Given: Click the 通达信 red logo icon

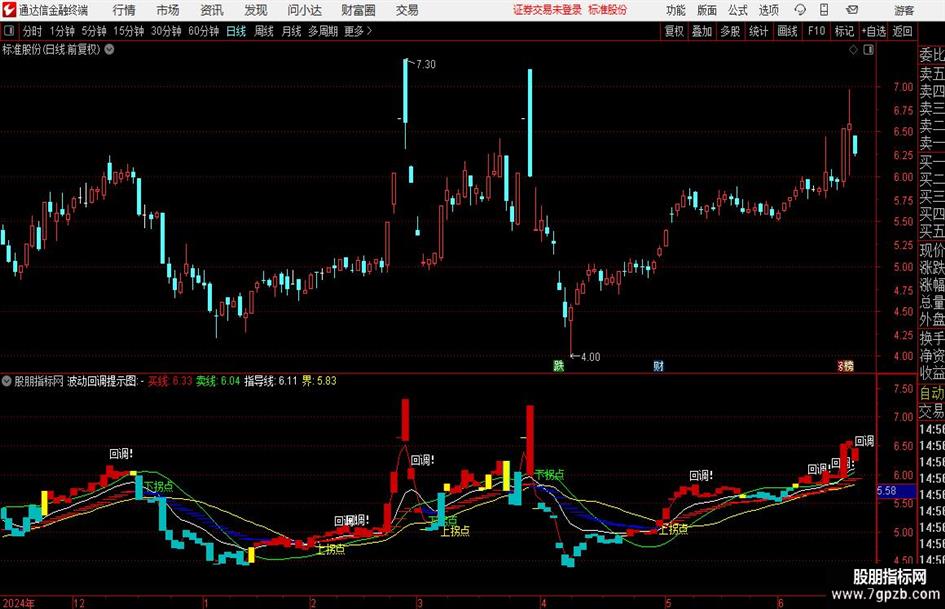Looking at the screenshot, I should (8, 10).
